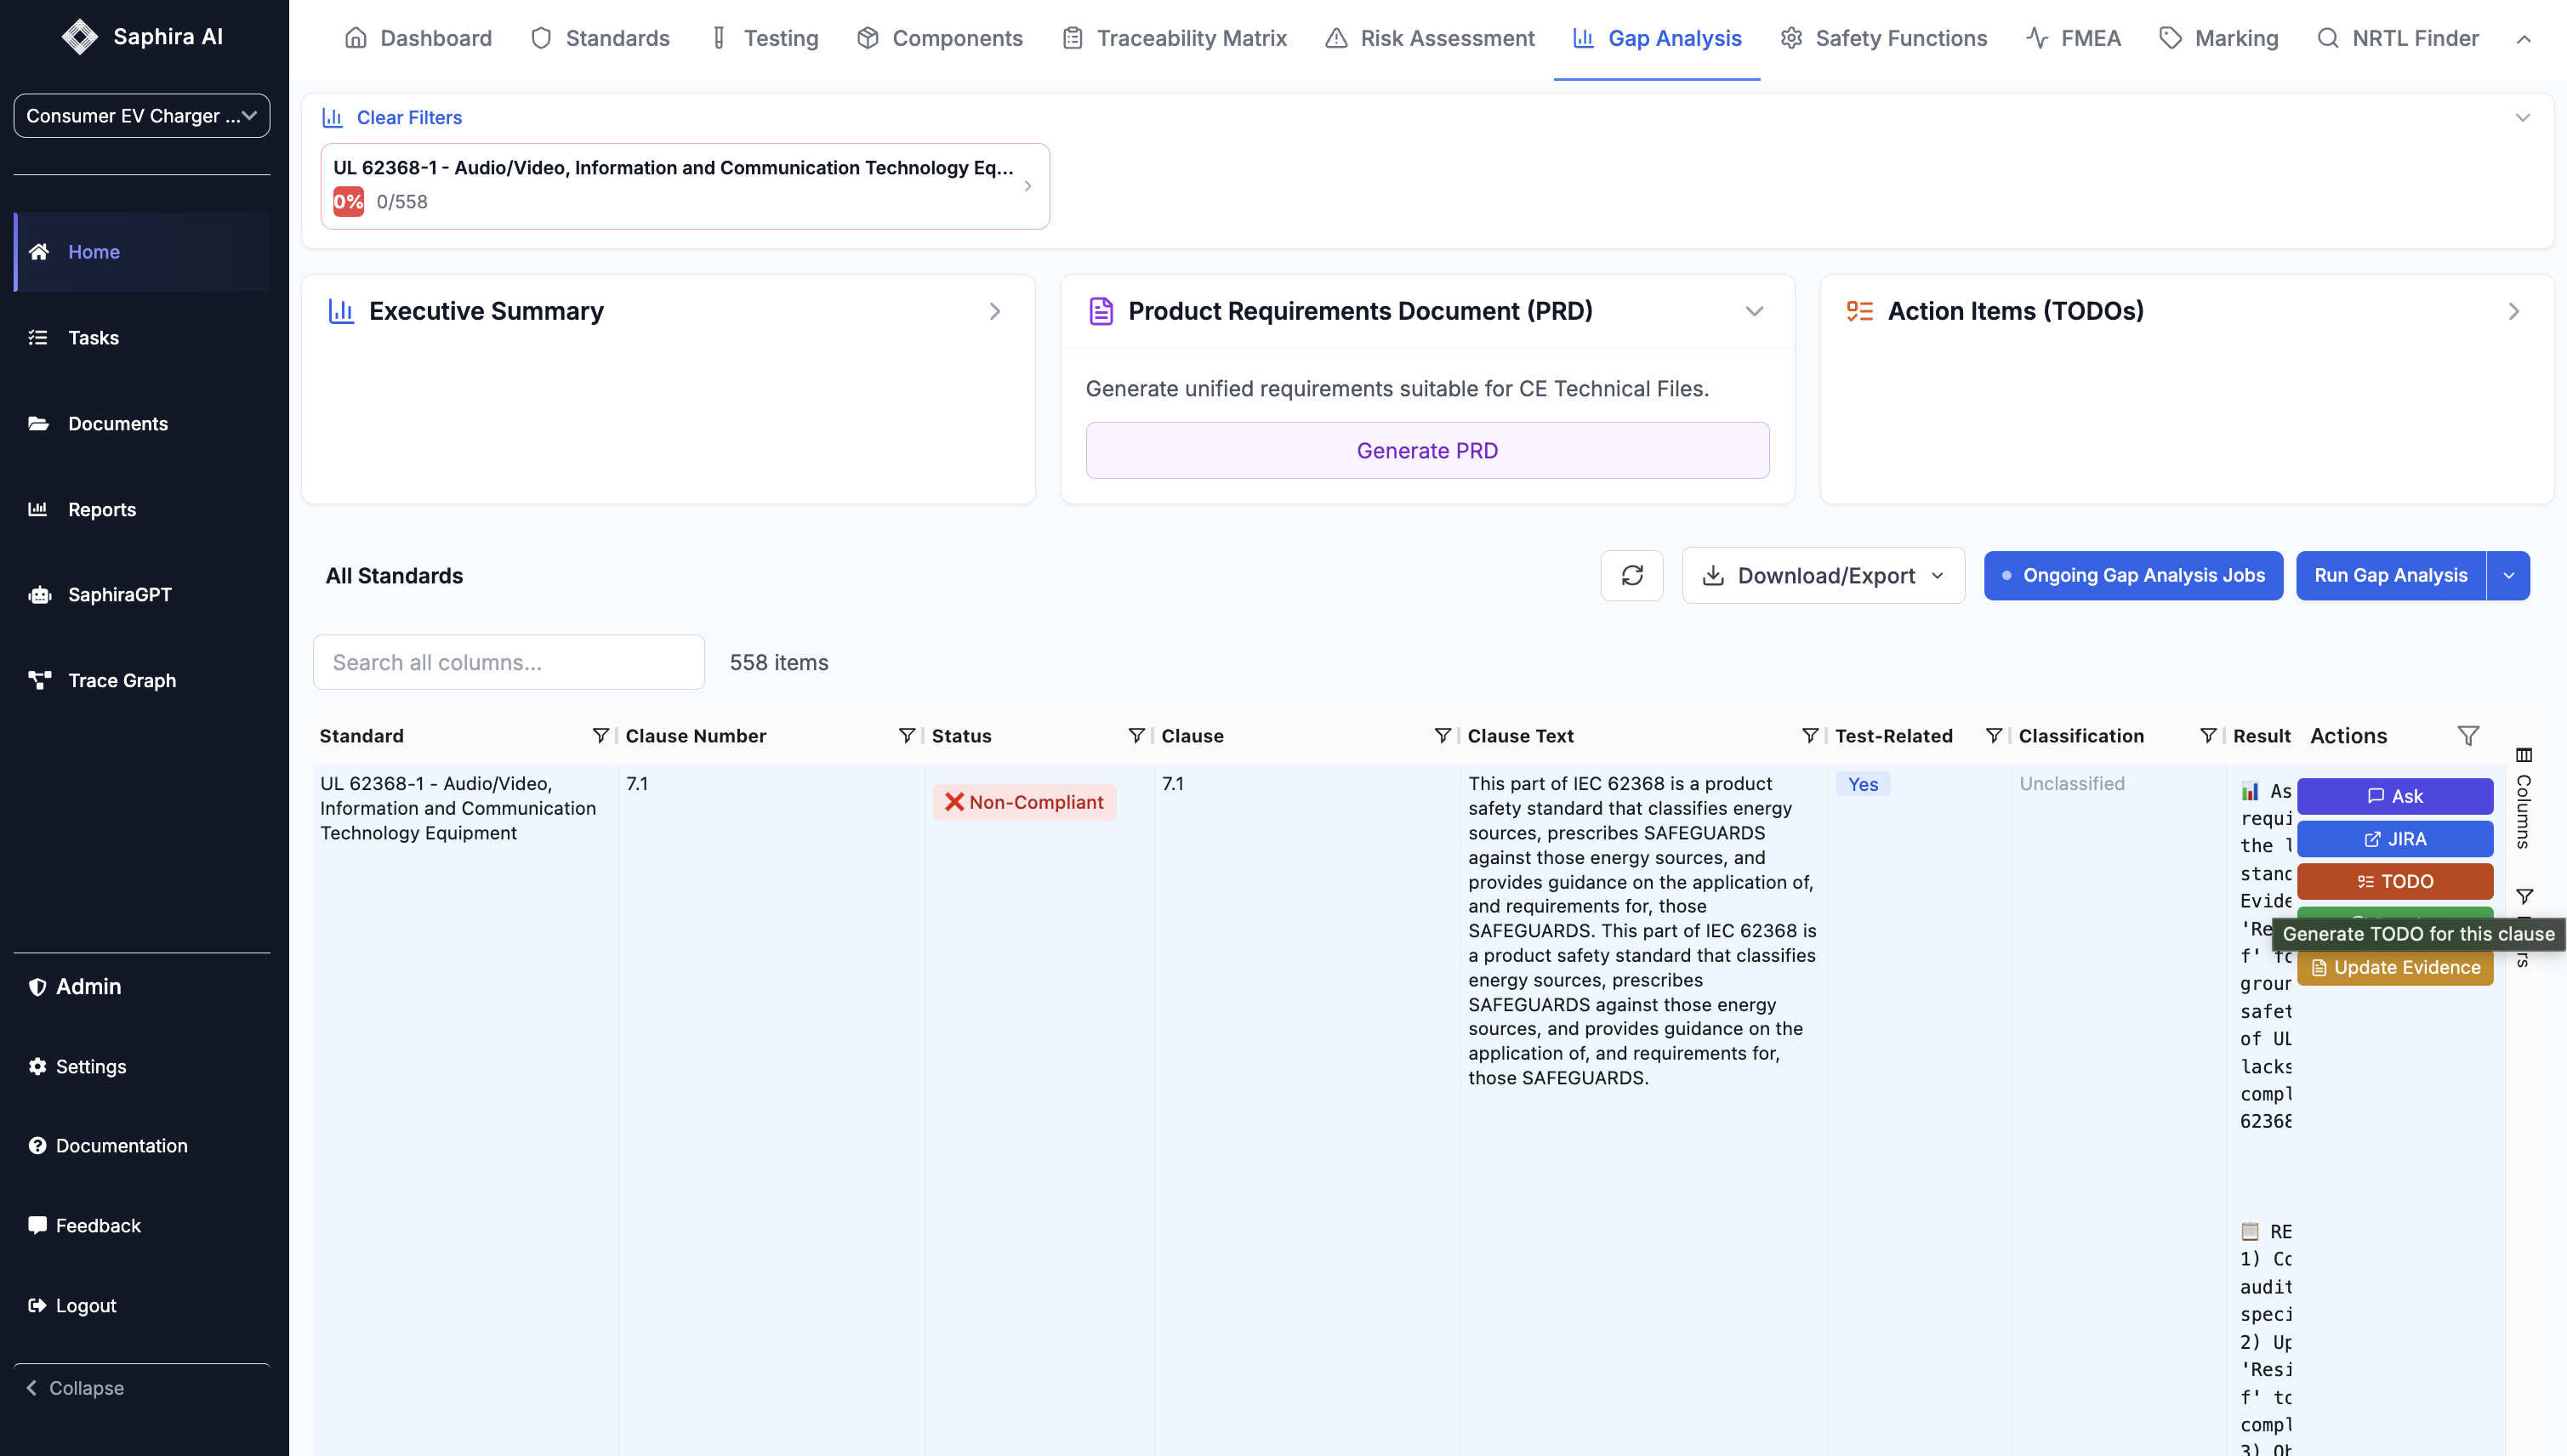Click the Status column filter icon
The height and width of the screenshot is (1456, 2567).
pyautogui.click(x=1136, y=736)
